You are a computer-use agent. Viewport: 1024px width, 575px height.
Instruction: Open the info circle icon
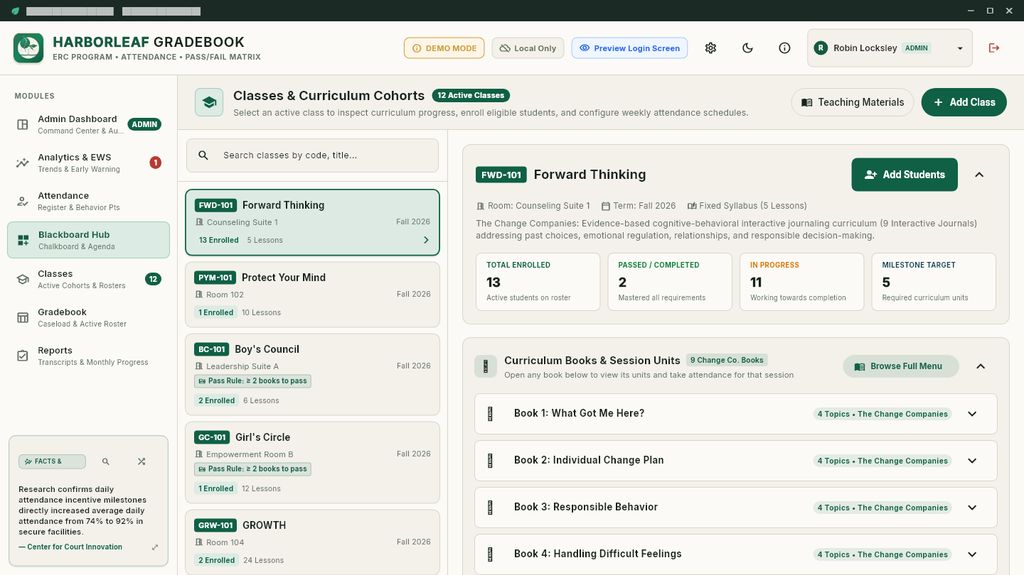click(x=784, y=48)
